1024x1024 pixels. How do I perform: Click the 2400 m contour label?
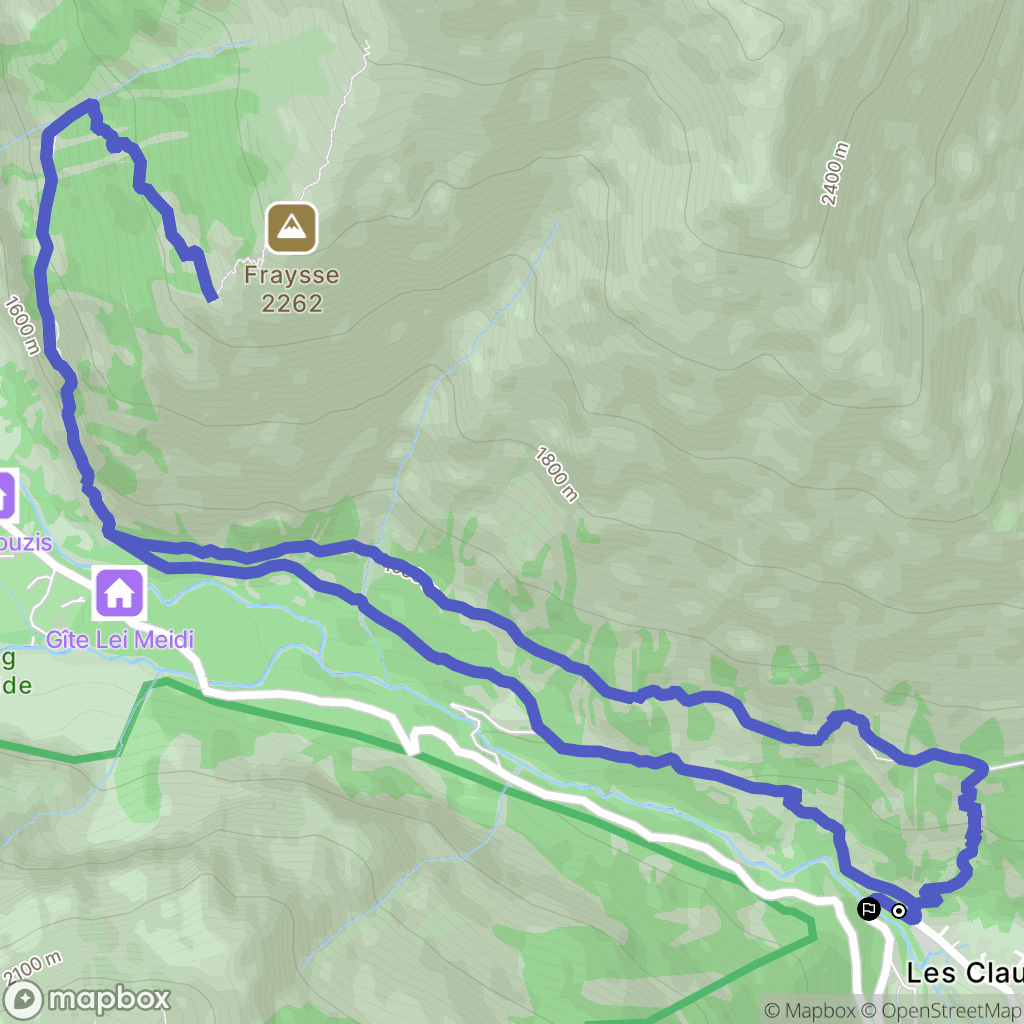835,174
